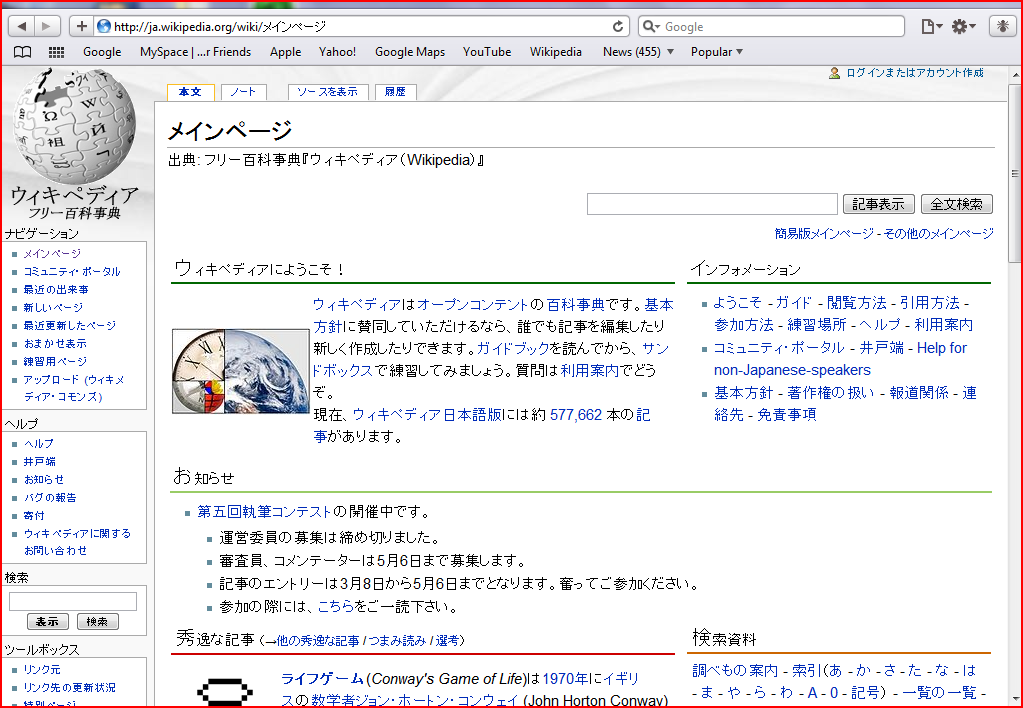
Task: Show all bookmarks book icon
Action: (x=23, y=52)
